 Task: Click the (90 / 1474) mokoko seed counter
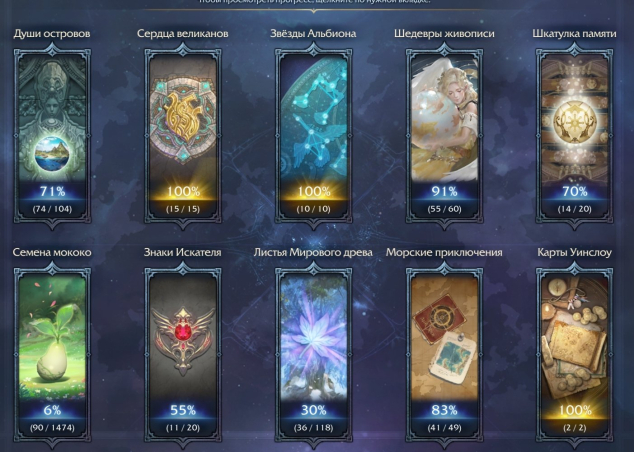[52, 428]
